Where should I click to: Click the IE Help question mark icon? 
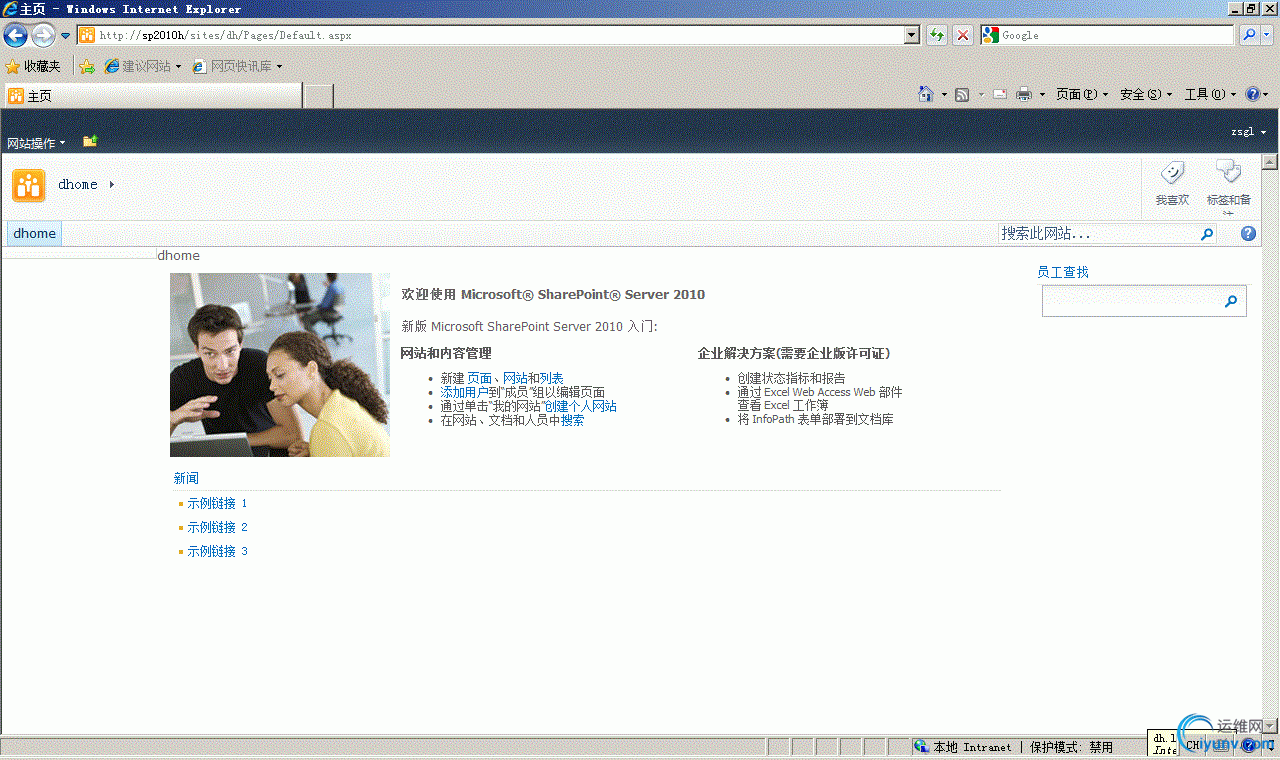(x=1252, y=94)
